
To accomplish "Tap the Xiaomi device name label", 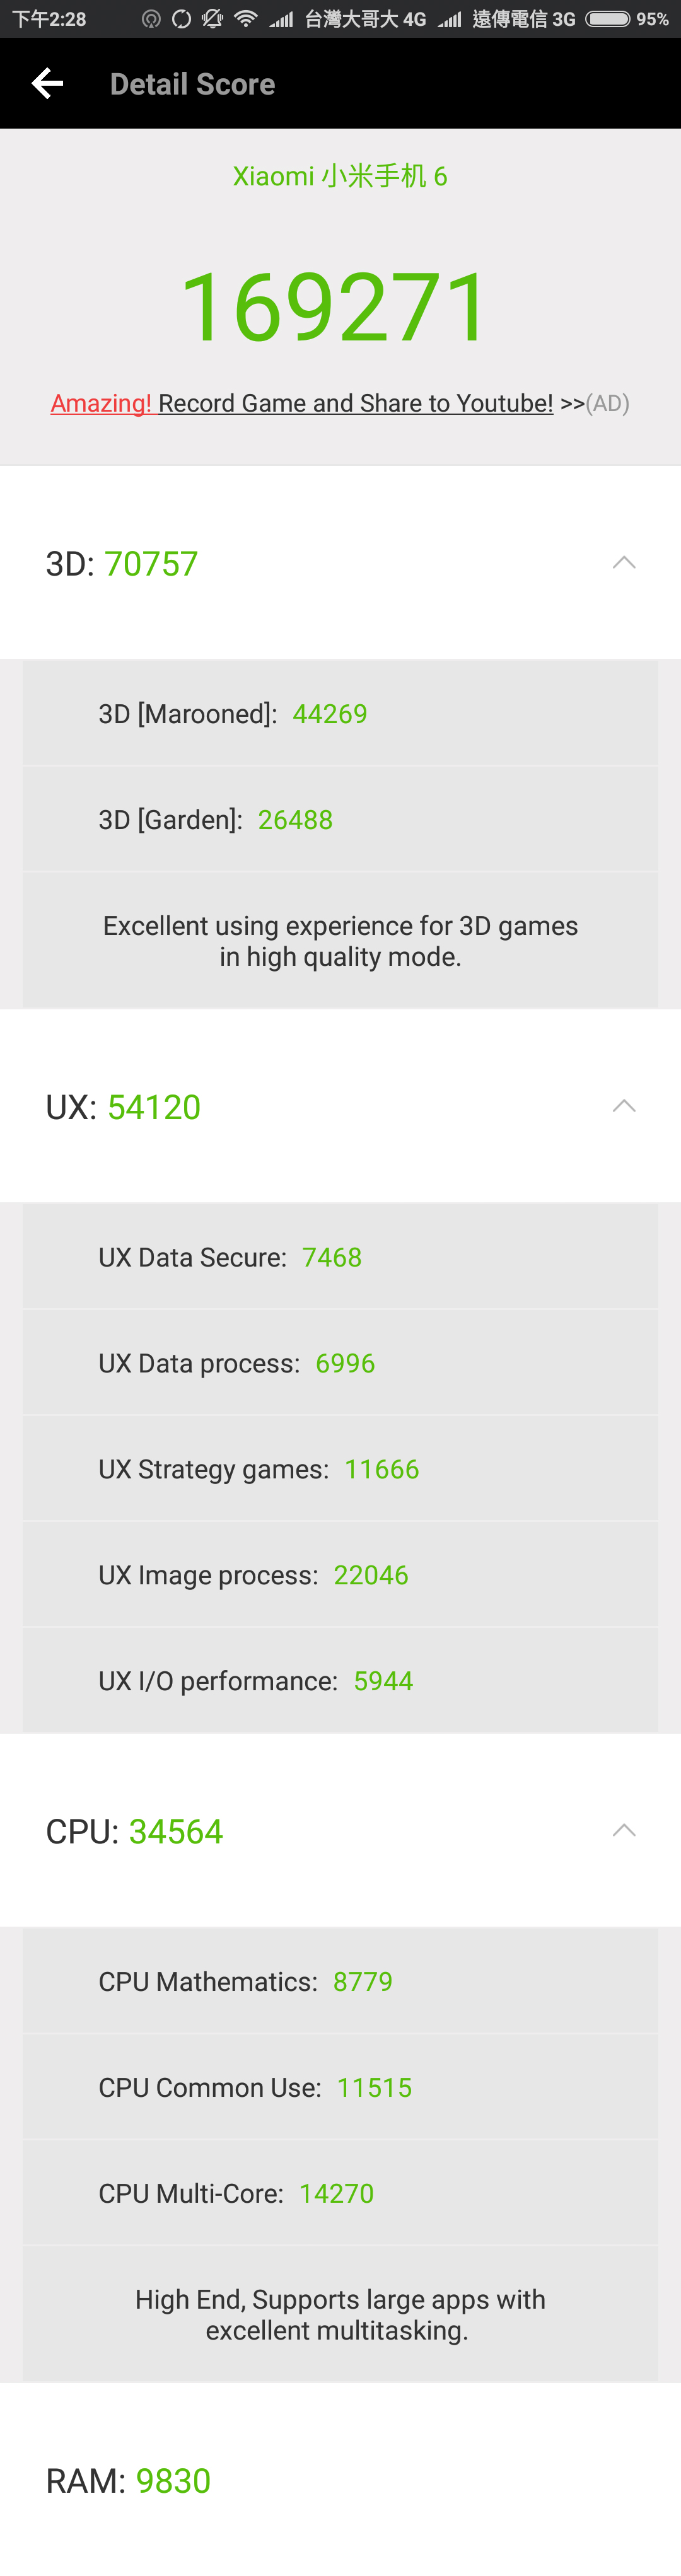I will coord(340,176).
